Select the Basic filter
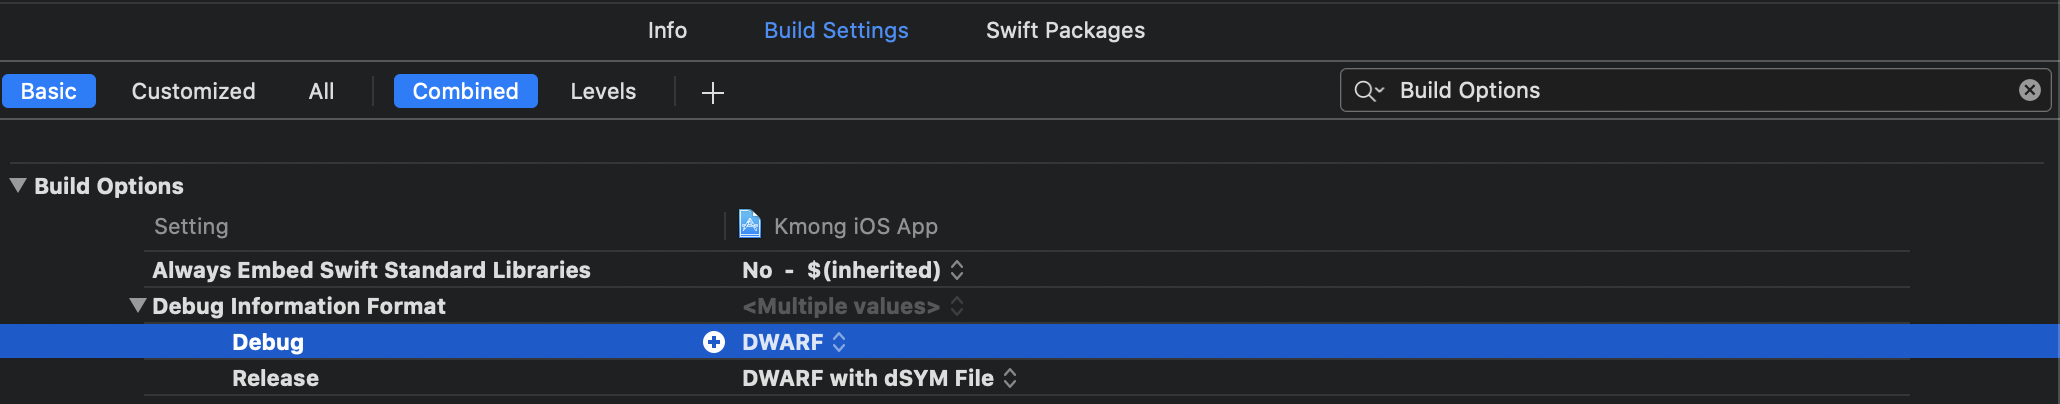2060x404 pixels. click(x=48, y=91)
